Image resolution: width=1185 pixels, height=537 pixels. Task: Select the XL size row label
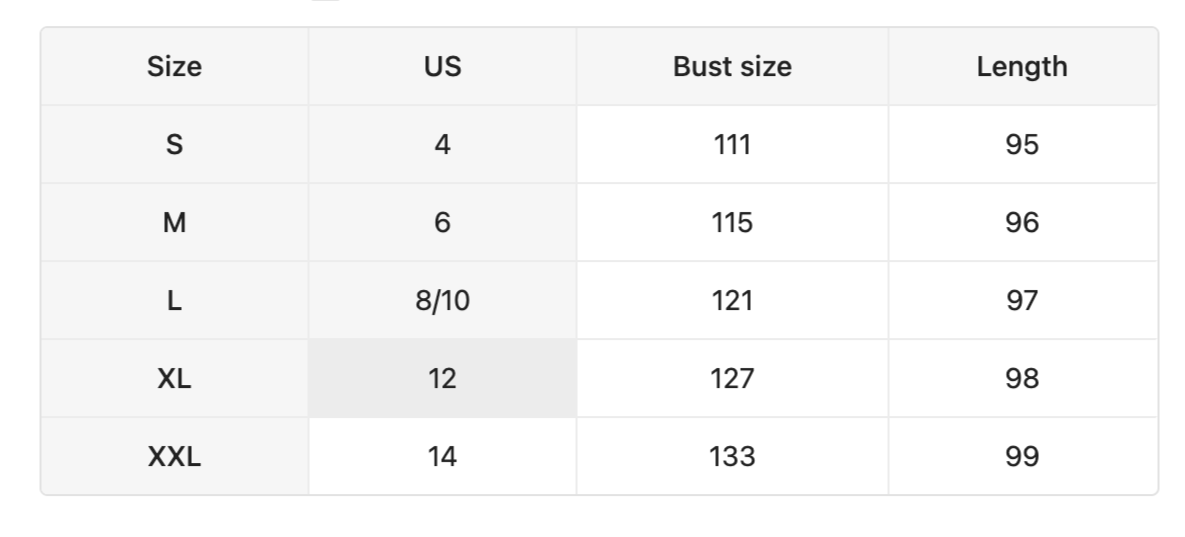coord(174,379)
